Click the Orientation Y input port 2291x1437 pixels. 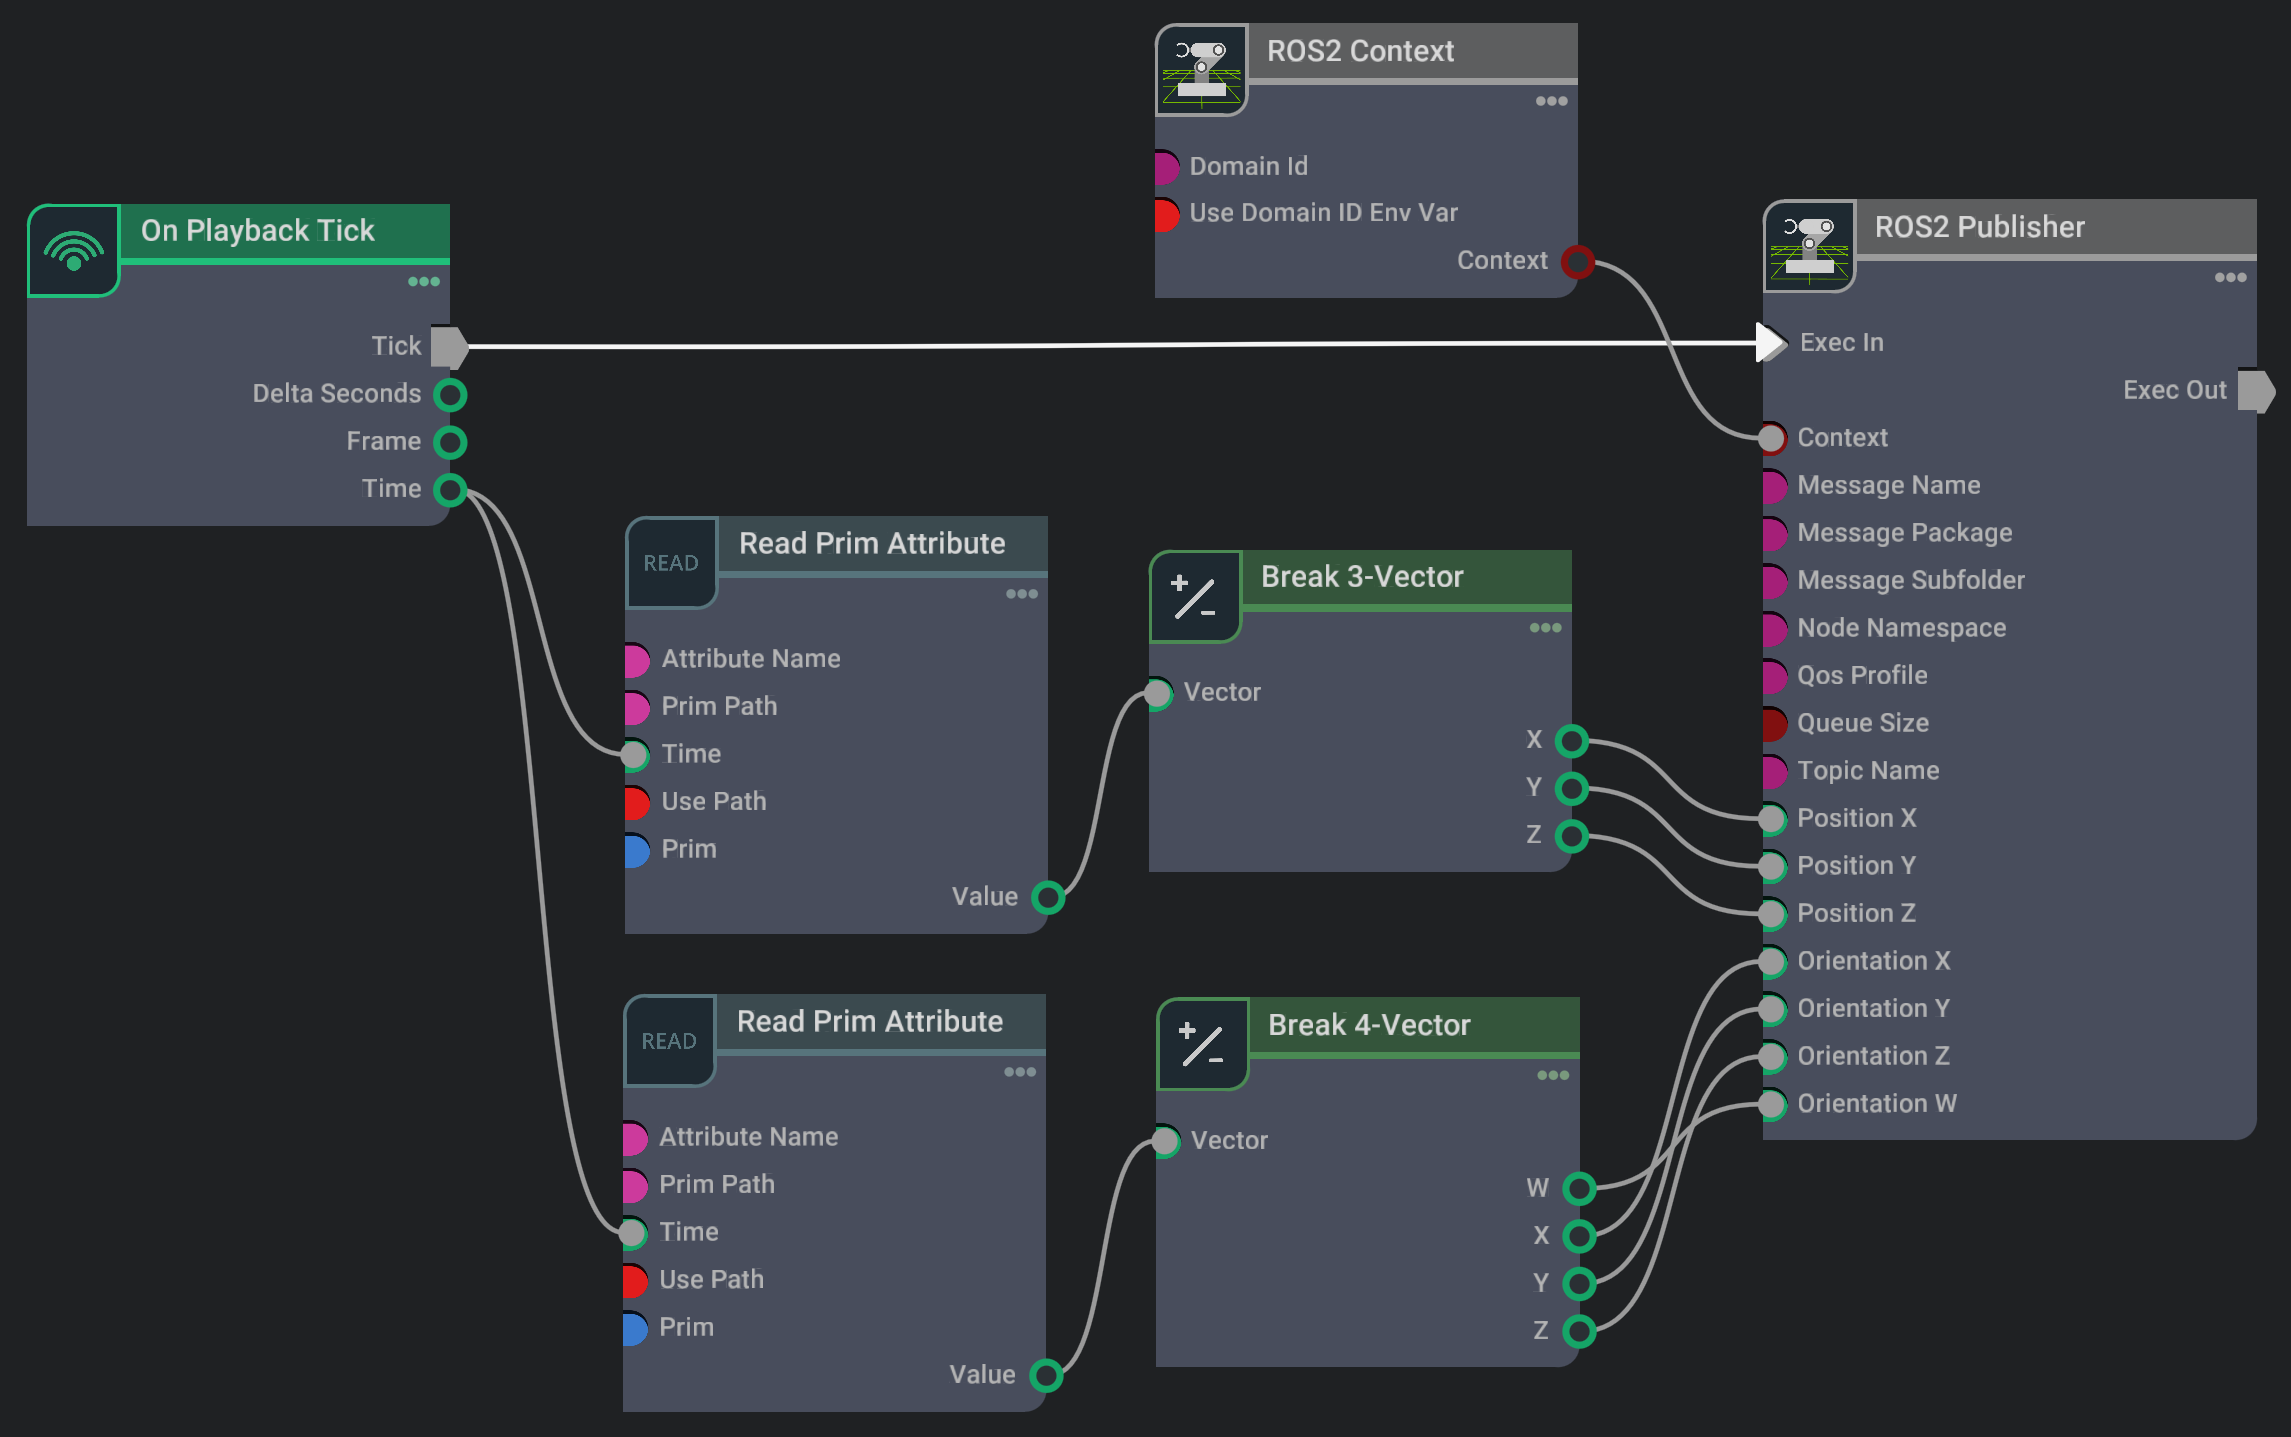(x=1772, y=1009)
